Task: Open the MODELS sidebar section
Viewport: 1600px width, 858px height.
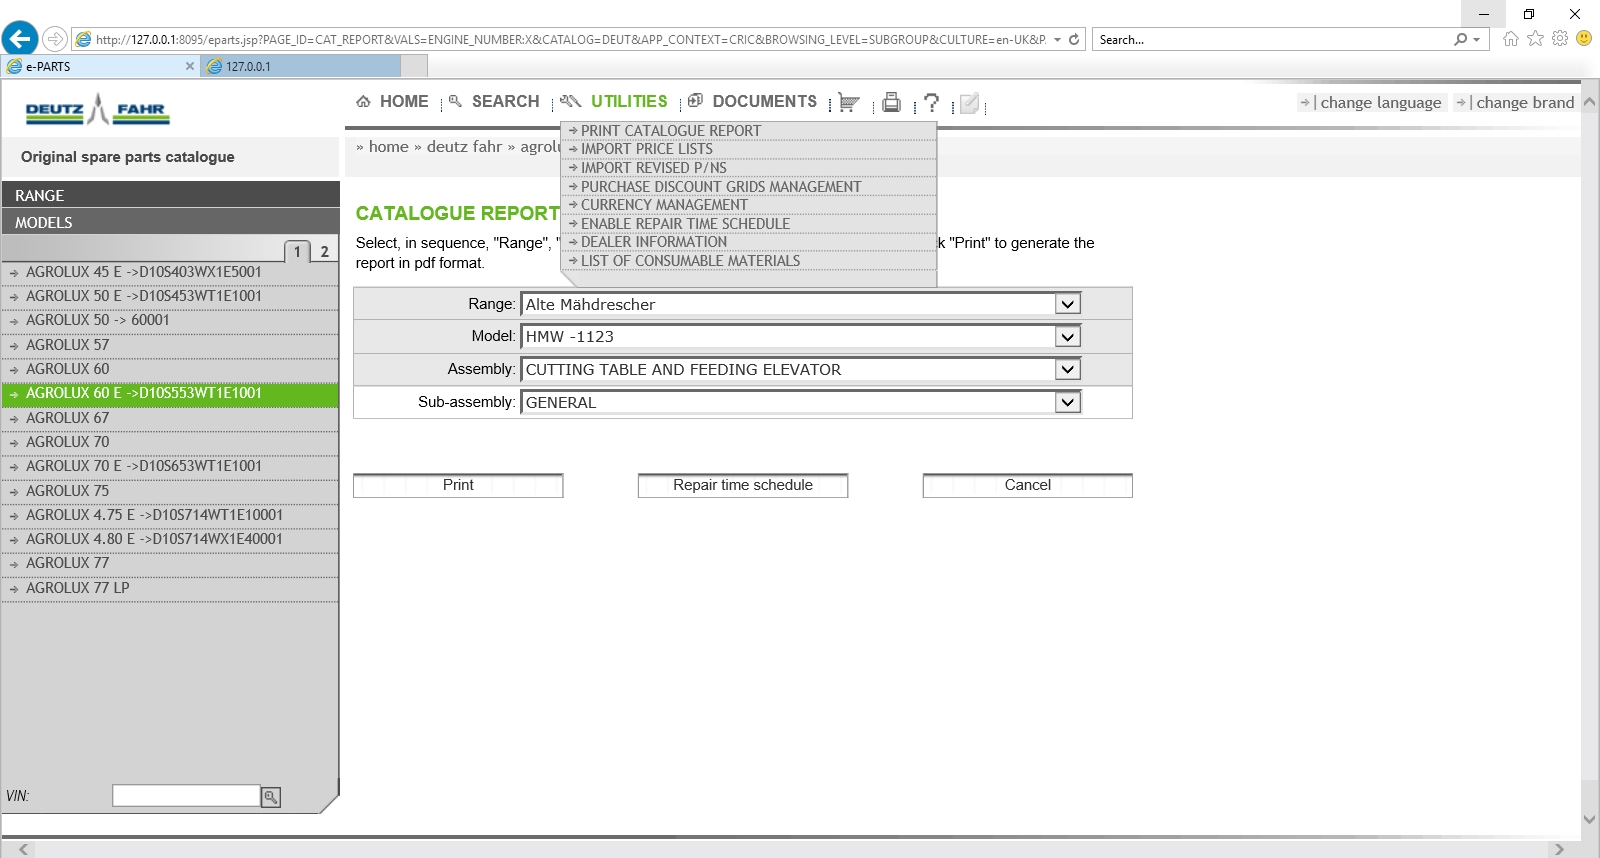Action: [170, 222]
